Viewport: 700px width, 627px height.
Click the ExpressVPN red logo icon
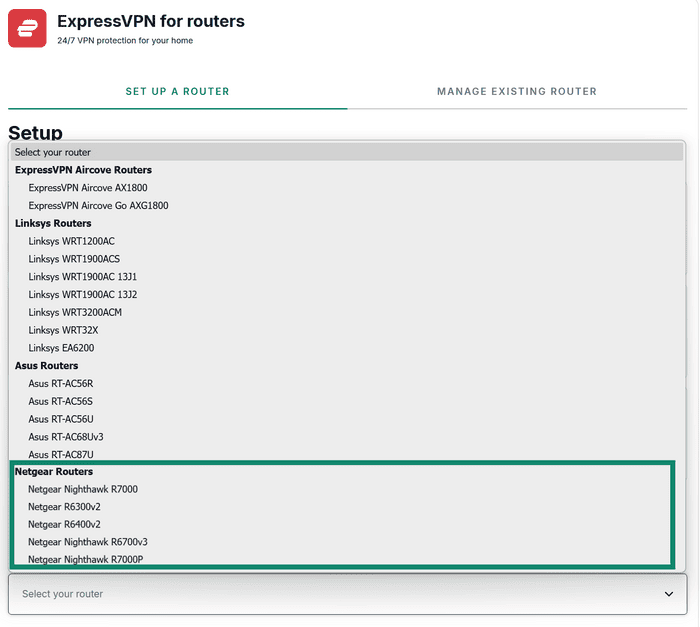tap(27, 28)
